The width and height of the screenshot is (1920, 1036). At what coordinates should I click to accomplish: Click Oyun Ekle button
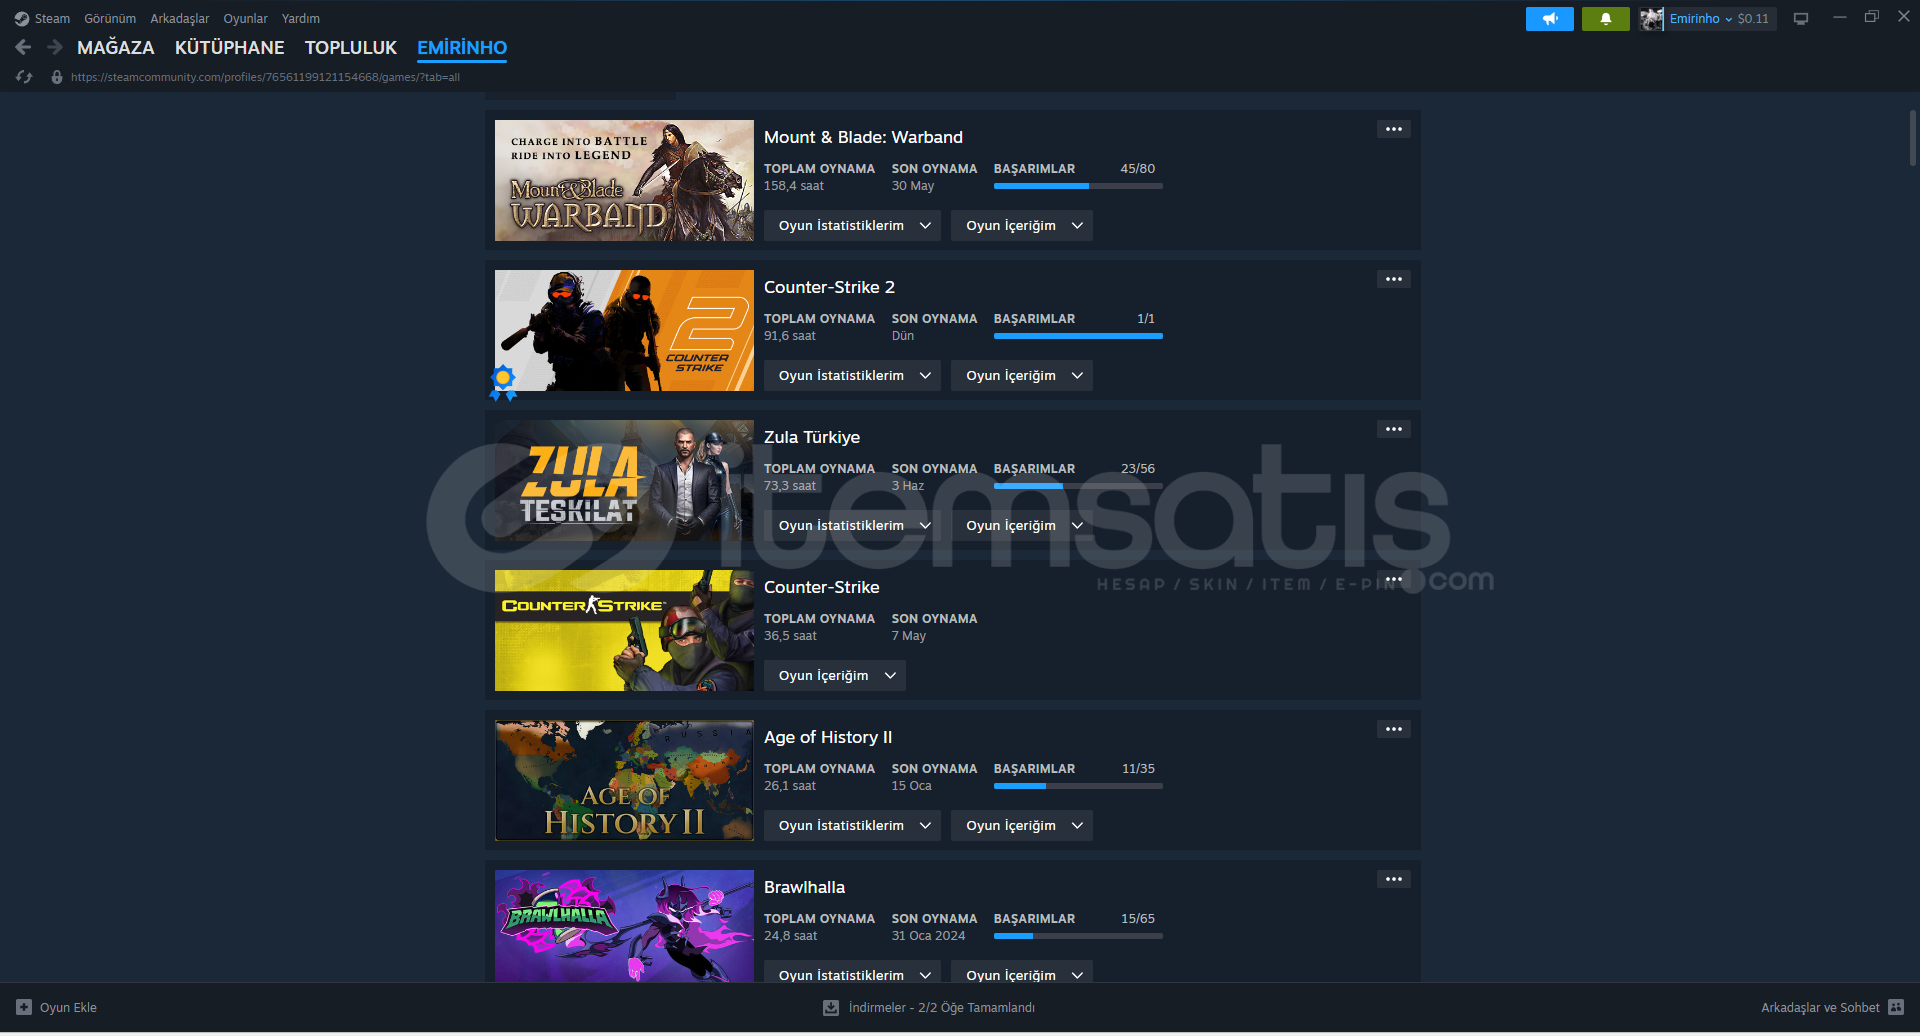point(57,1007)
